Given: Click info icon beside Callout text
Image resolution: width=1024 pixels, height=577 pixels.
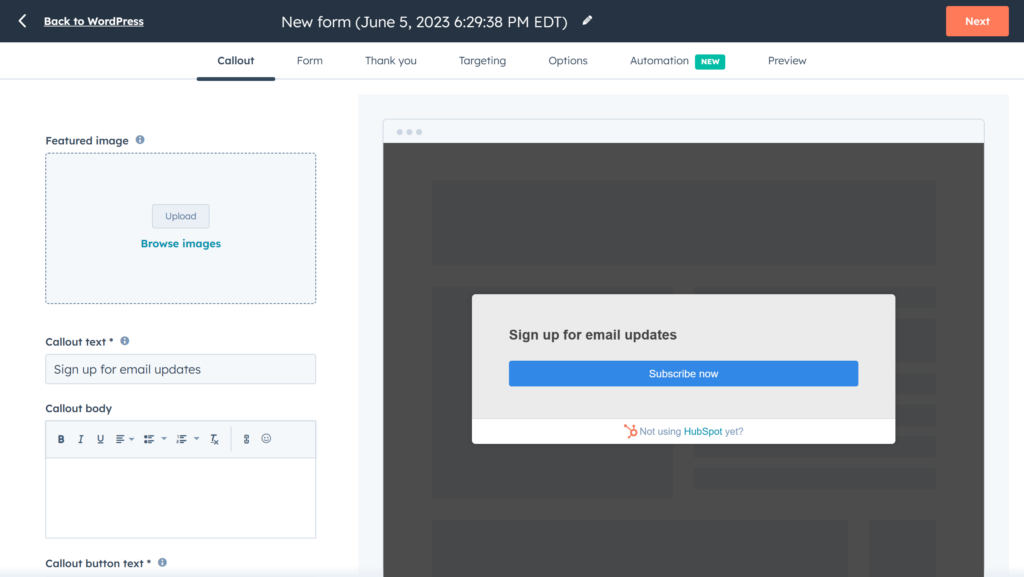Looking at the screenshot, I should coord(125,341).
